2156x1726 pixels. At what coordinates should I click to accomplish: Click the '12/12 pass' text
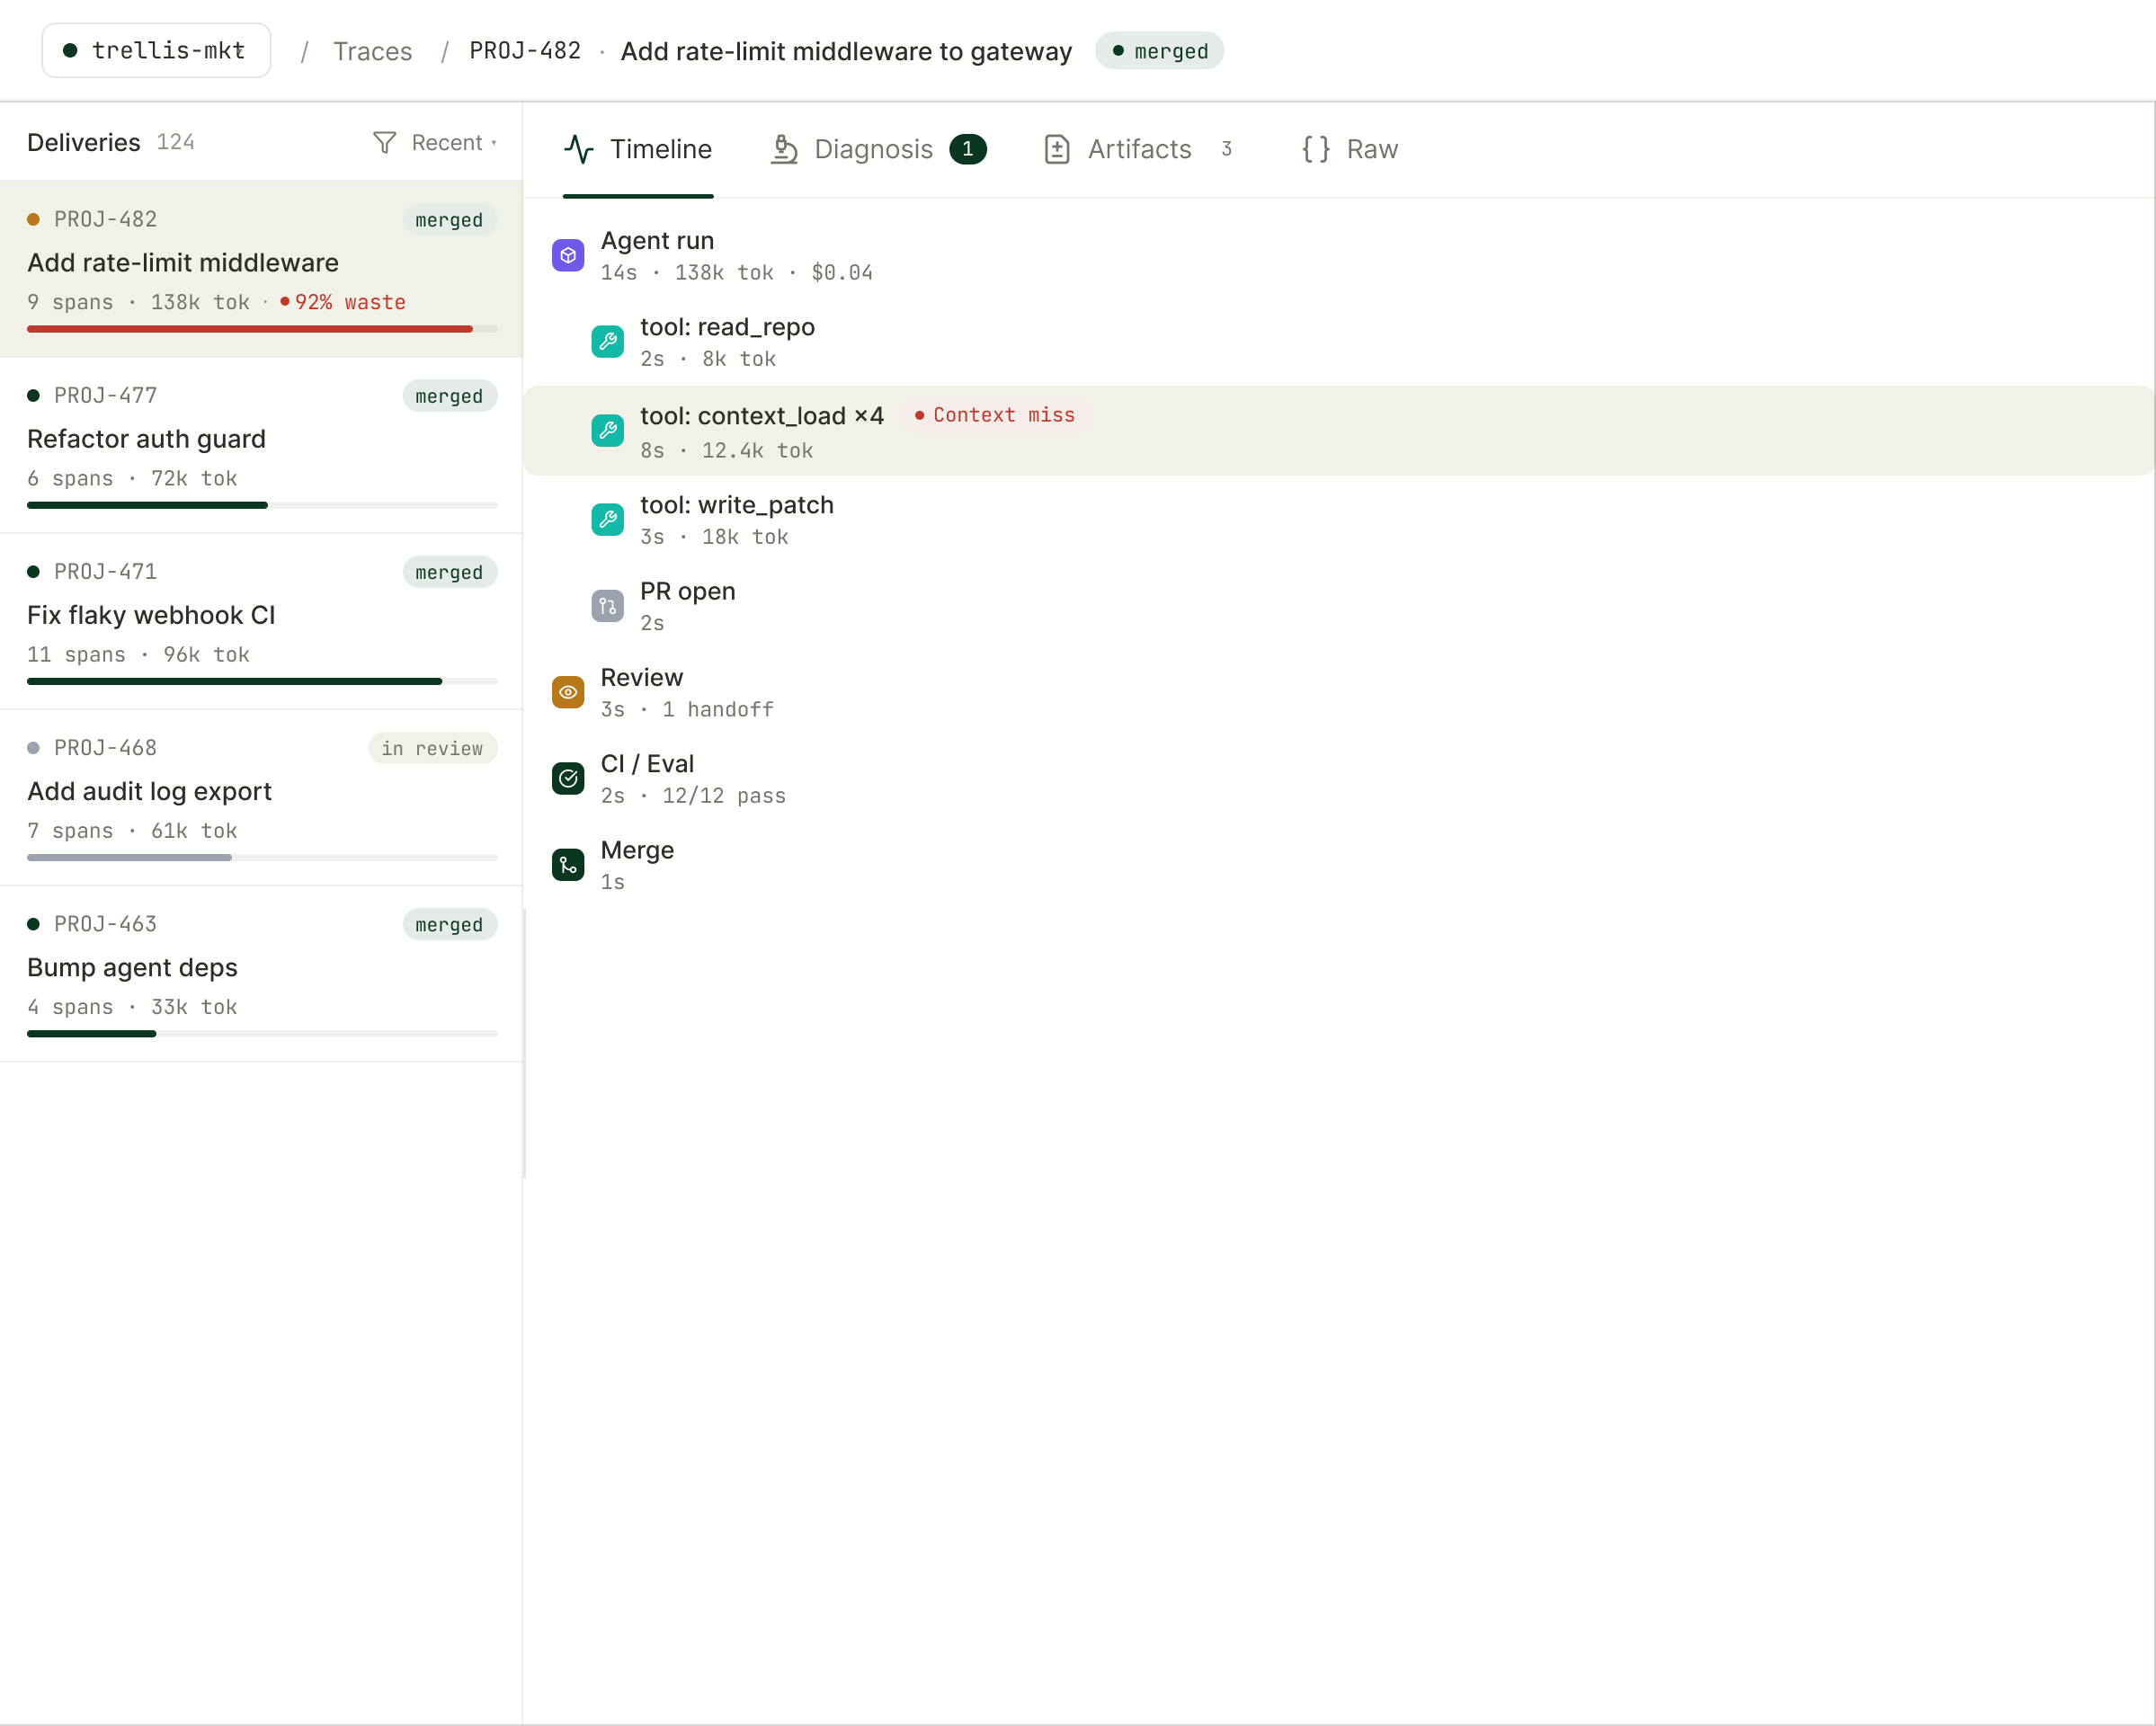point(724,796)
